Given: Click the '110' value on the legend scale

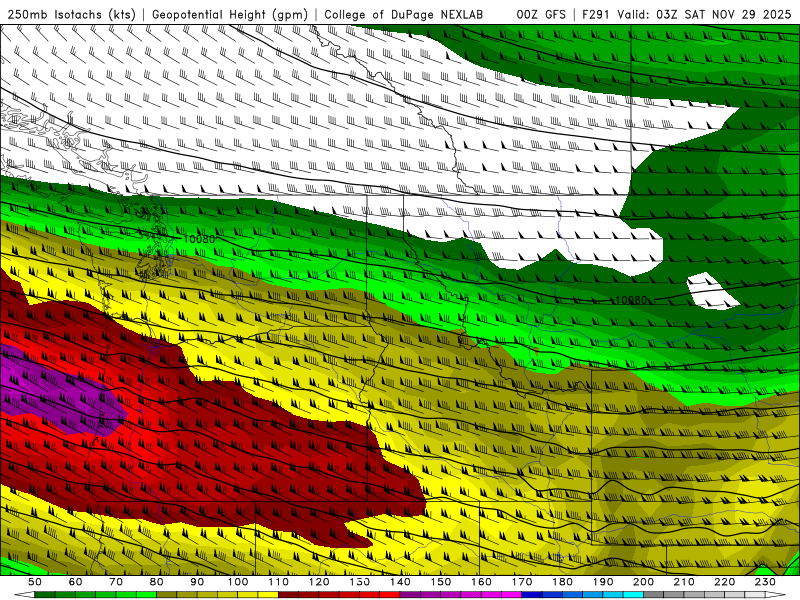Looking at the screenshot, I should pyautogui.click(x=279, y=582).
